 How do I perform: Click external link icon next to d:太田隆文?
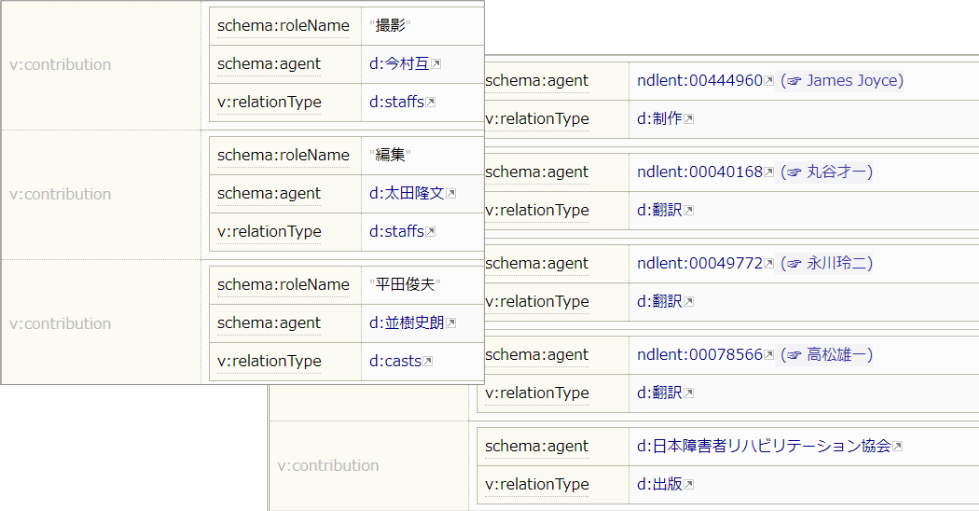tap(451, 194)
